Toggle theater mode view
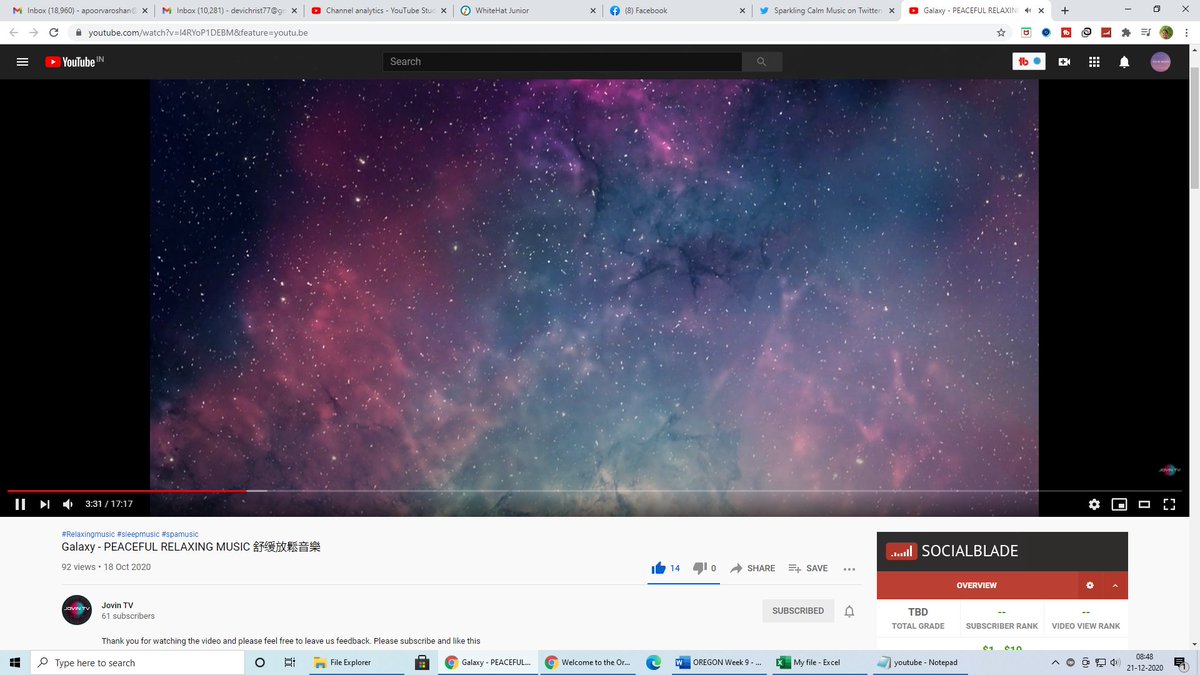 [1144, 504]
